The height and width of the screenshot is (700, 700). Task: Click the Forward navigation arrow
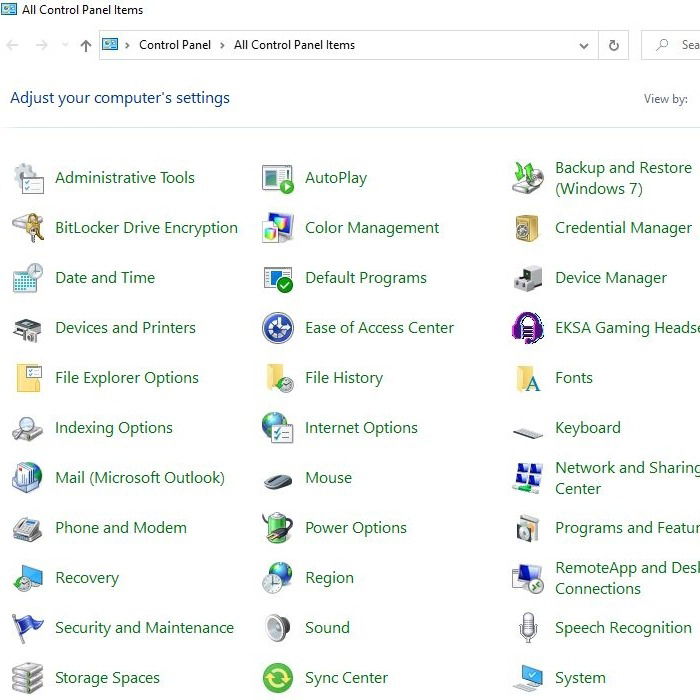(42, 45)
